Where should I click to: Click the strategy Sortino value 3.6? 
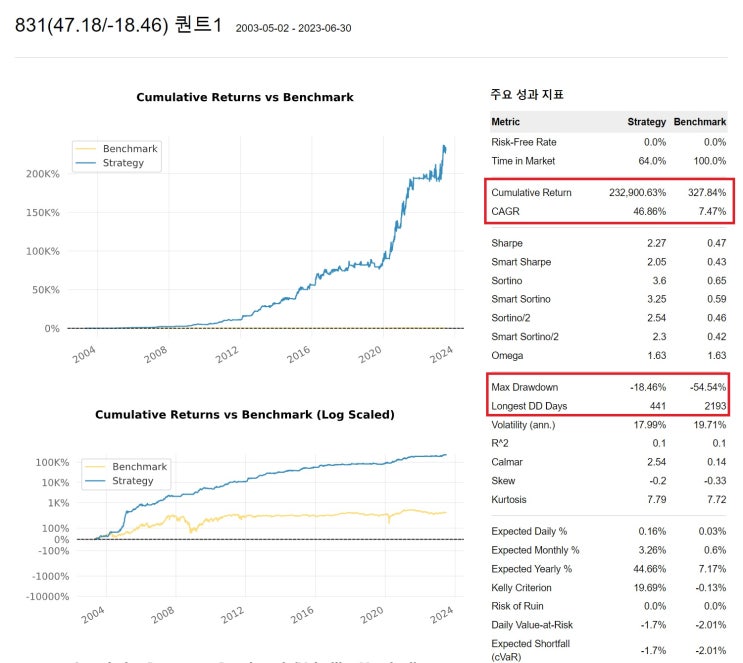pyautogui.click(x=659, y=281)
